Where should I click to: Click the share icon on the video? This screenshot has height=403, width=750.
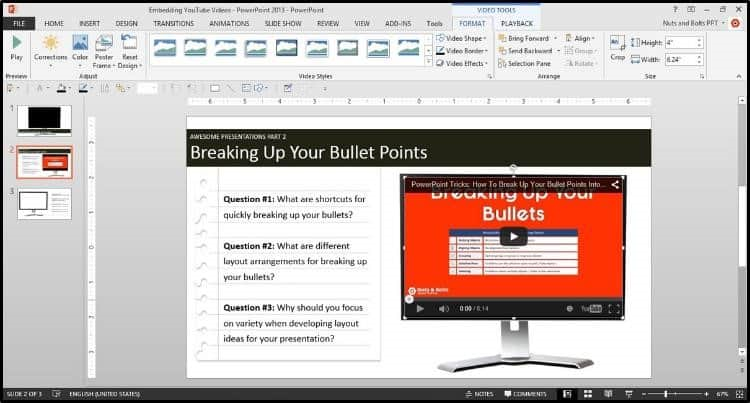pos(616,184)
